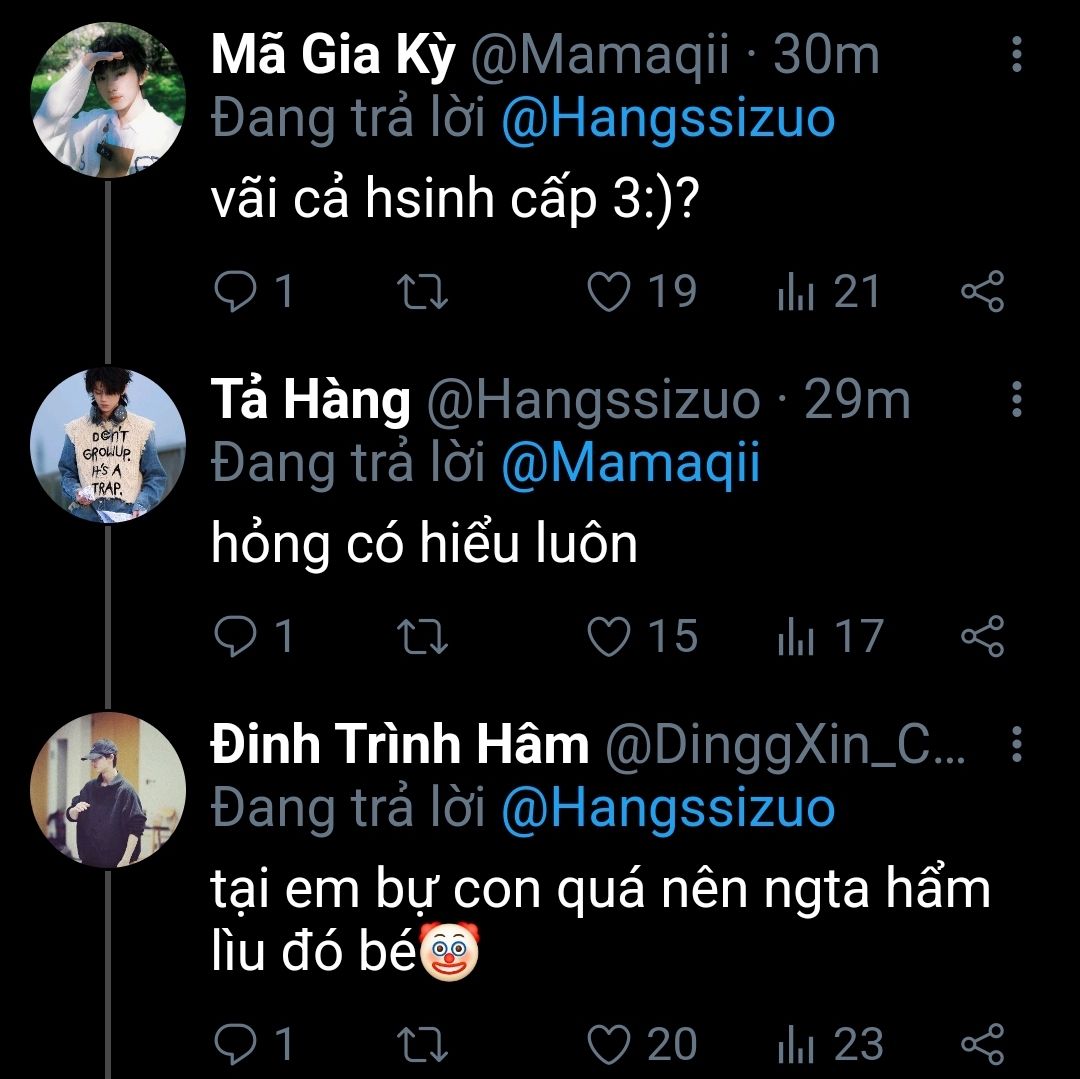Reply to Đinh Trình Hâm's tweet

(236, 1044)
